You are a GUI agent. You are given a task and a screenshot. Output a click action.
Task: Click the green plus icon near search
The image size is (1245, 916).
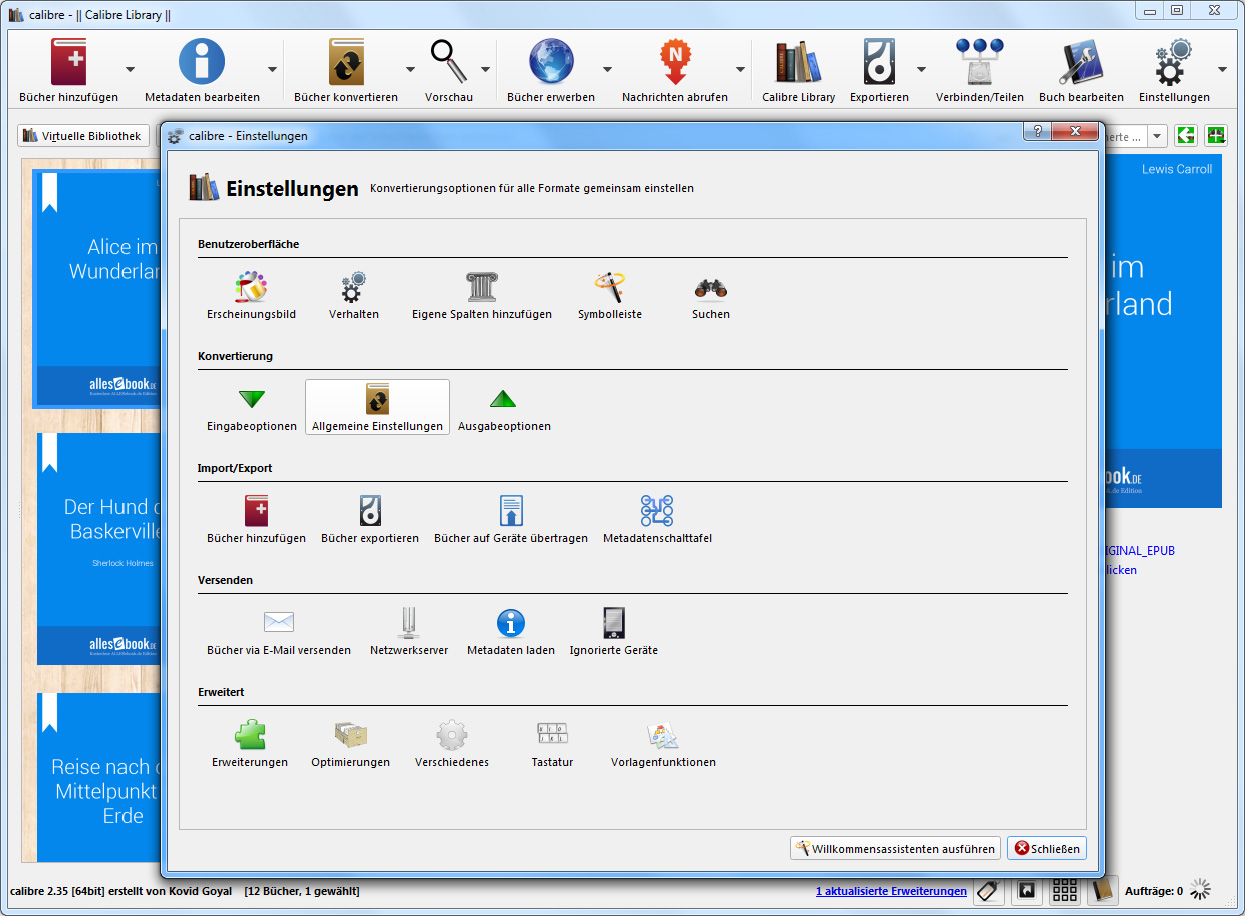click(x=1216, y=136)
